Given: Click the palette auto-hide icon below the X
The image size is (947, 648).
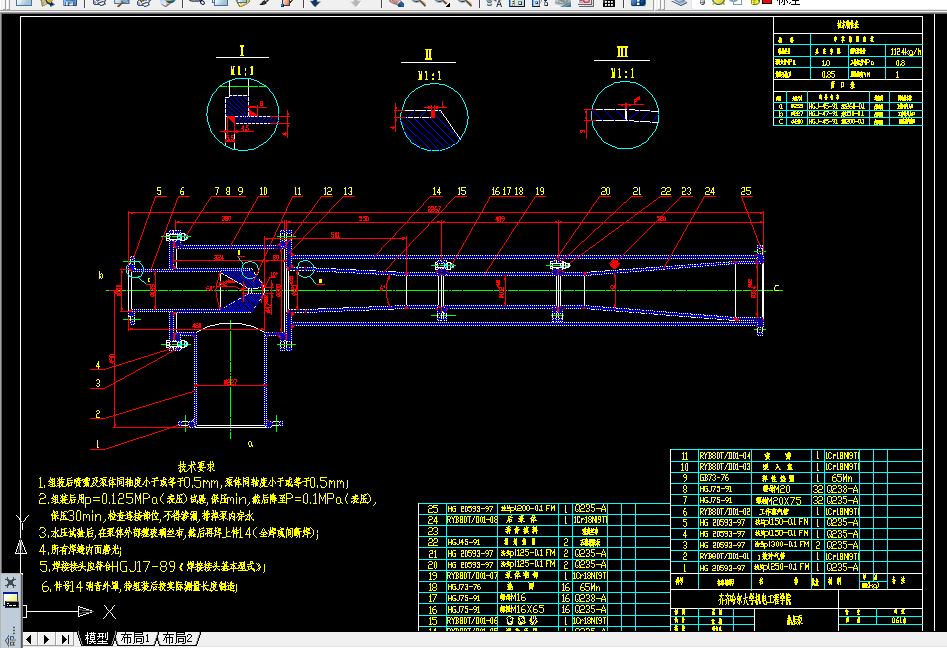Looking at the screenshot, I should coord(10,600).
